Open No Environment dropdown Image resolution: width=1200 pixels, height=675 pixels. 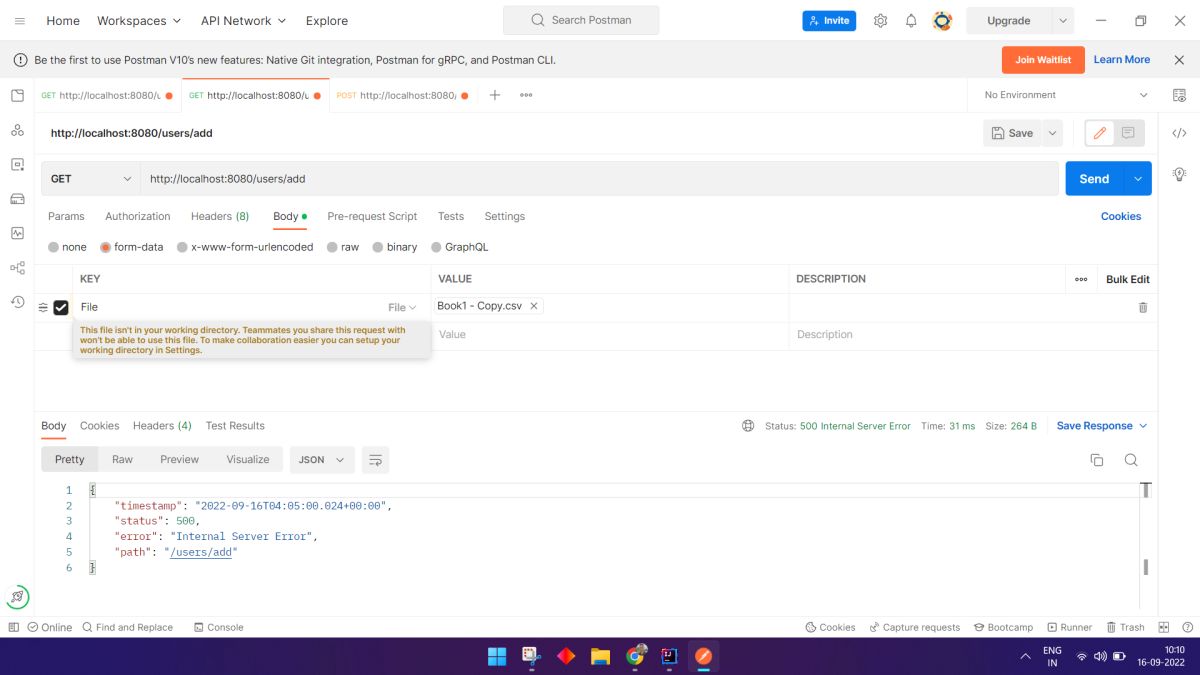point(1065,95)
